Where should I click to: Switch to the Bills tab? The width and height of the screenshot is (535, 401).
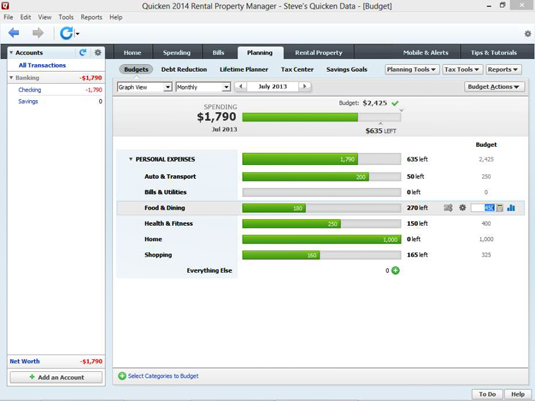click(x=218, y=53)
